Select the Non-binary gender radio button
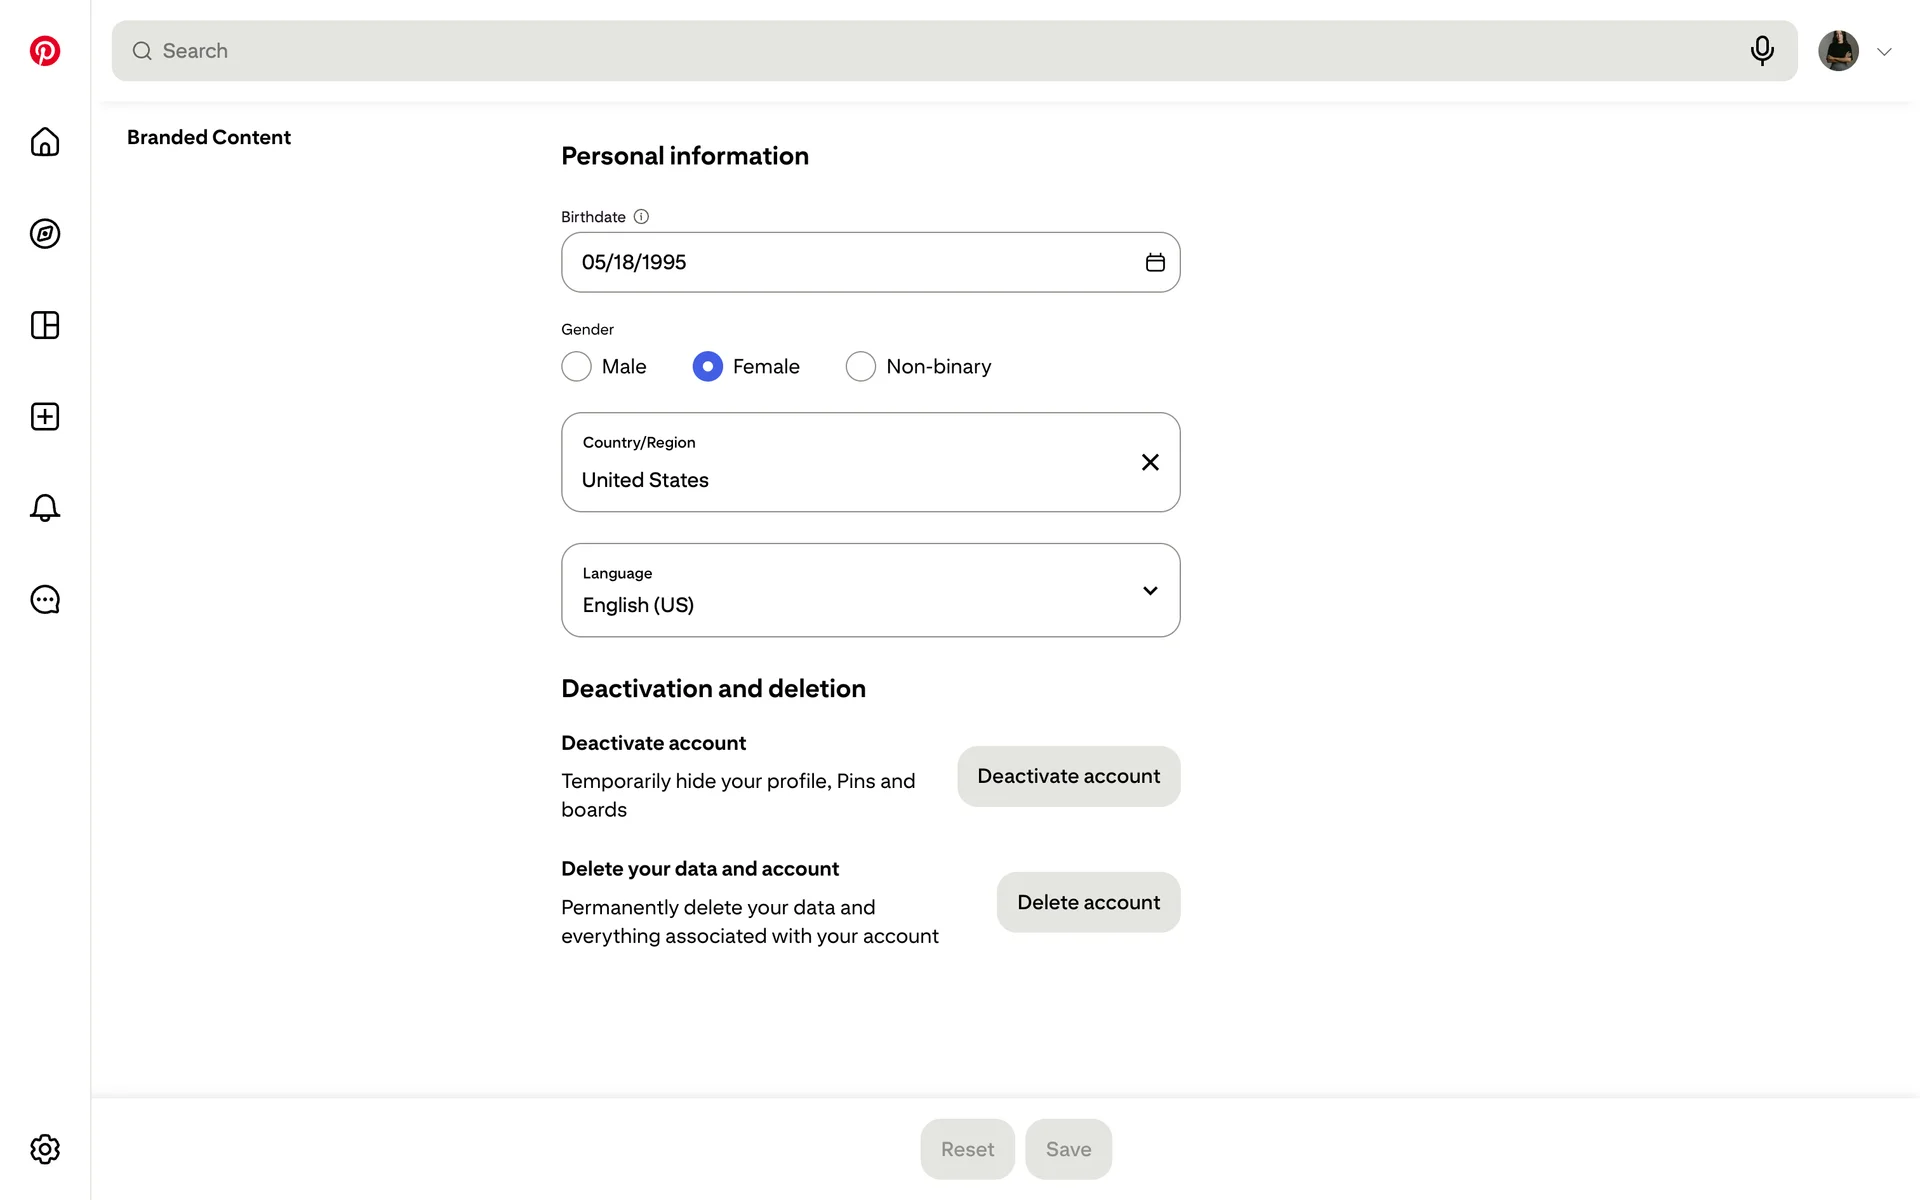 pyautogui.click(x=861, y=367)
